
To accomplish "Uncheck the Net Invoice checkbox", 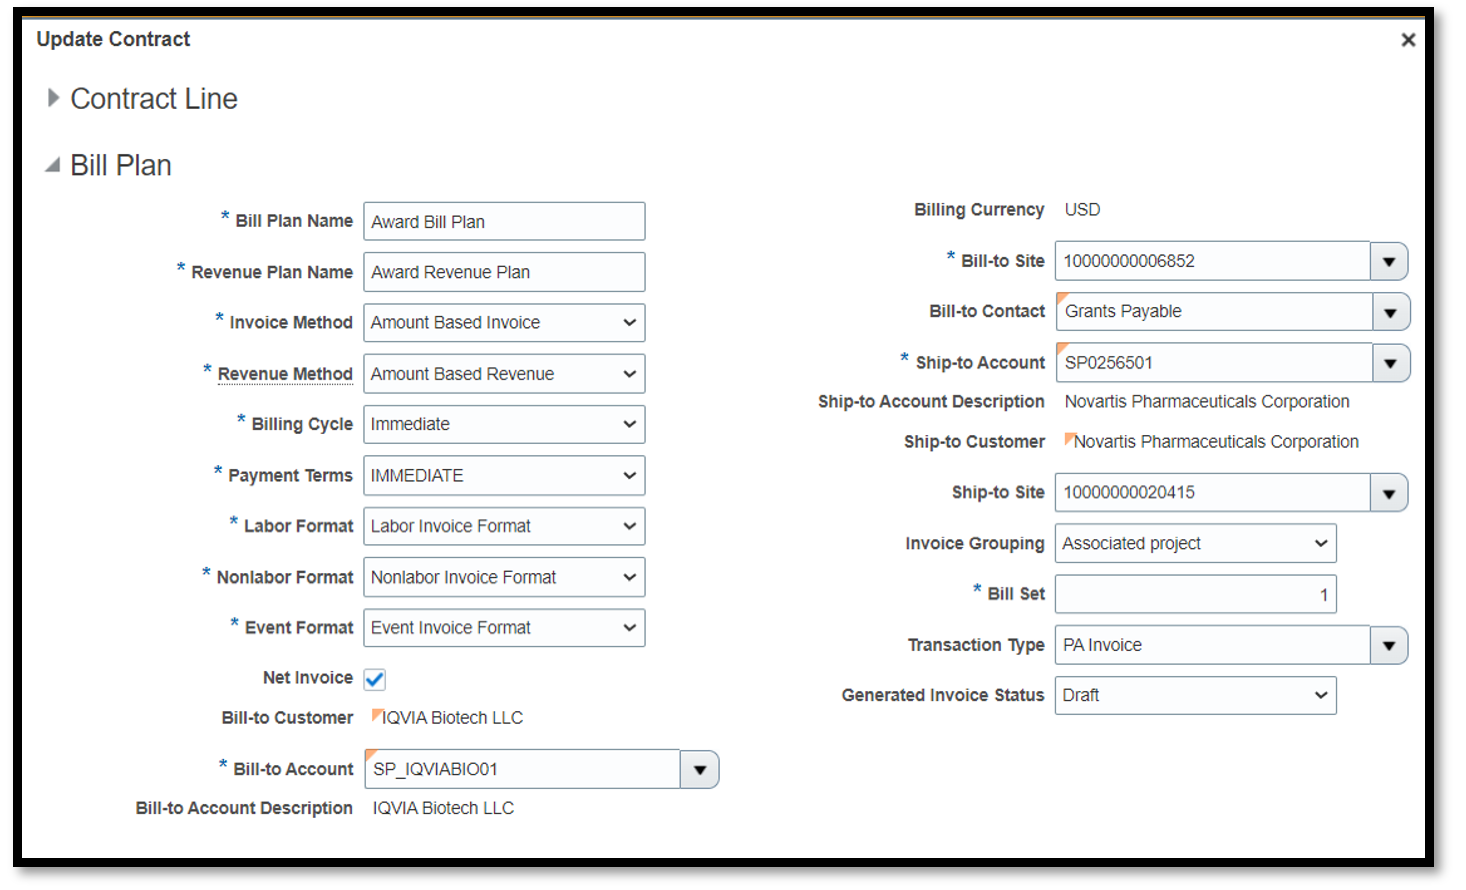I will tap(375, 679).
